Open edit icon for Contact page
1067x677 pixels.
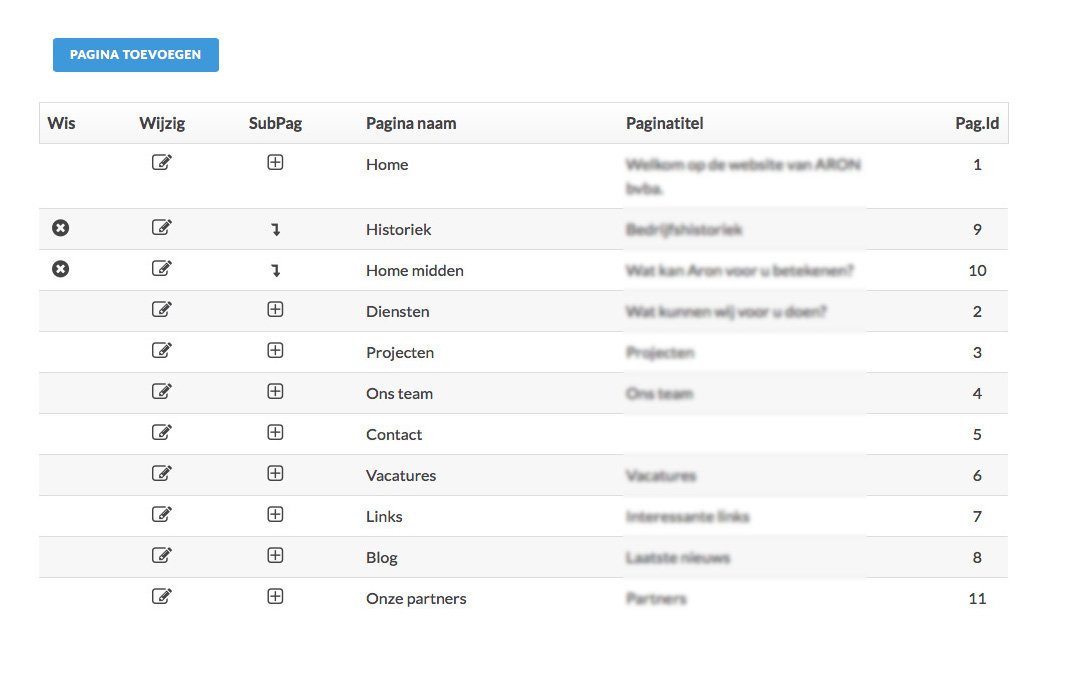(161, 432)
